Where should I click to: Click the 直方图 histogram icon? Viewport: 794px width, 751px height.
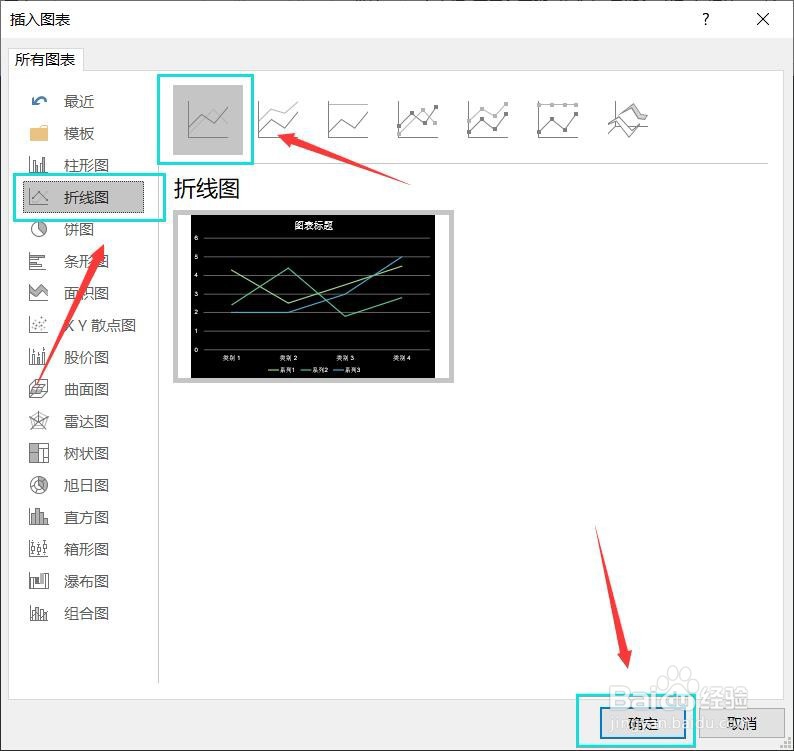38,517
